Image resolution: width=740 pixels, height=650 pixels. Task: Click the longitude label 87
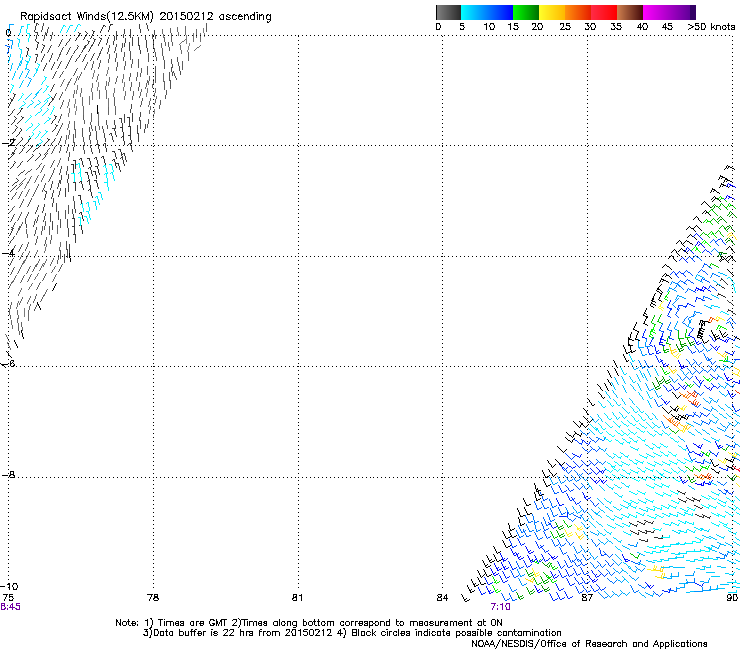(x=587, y=597)
